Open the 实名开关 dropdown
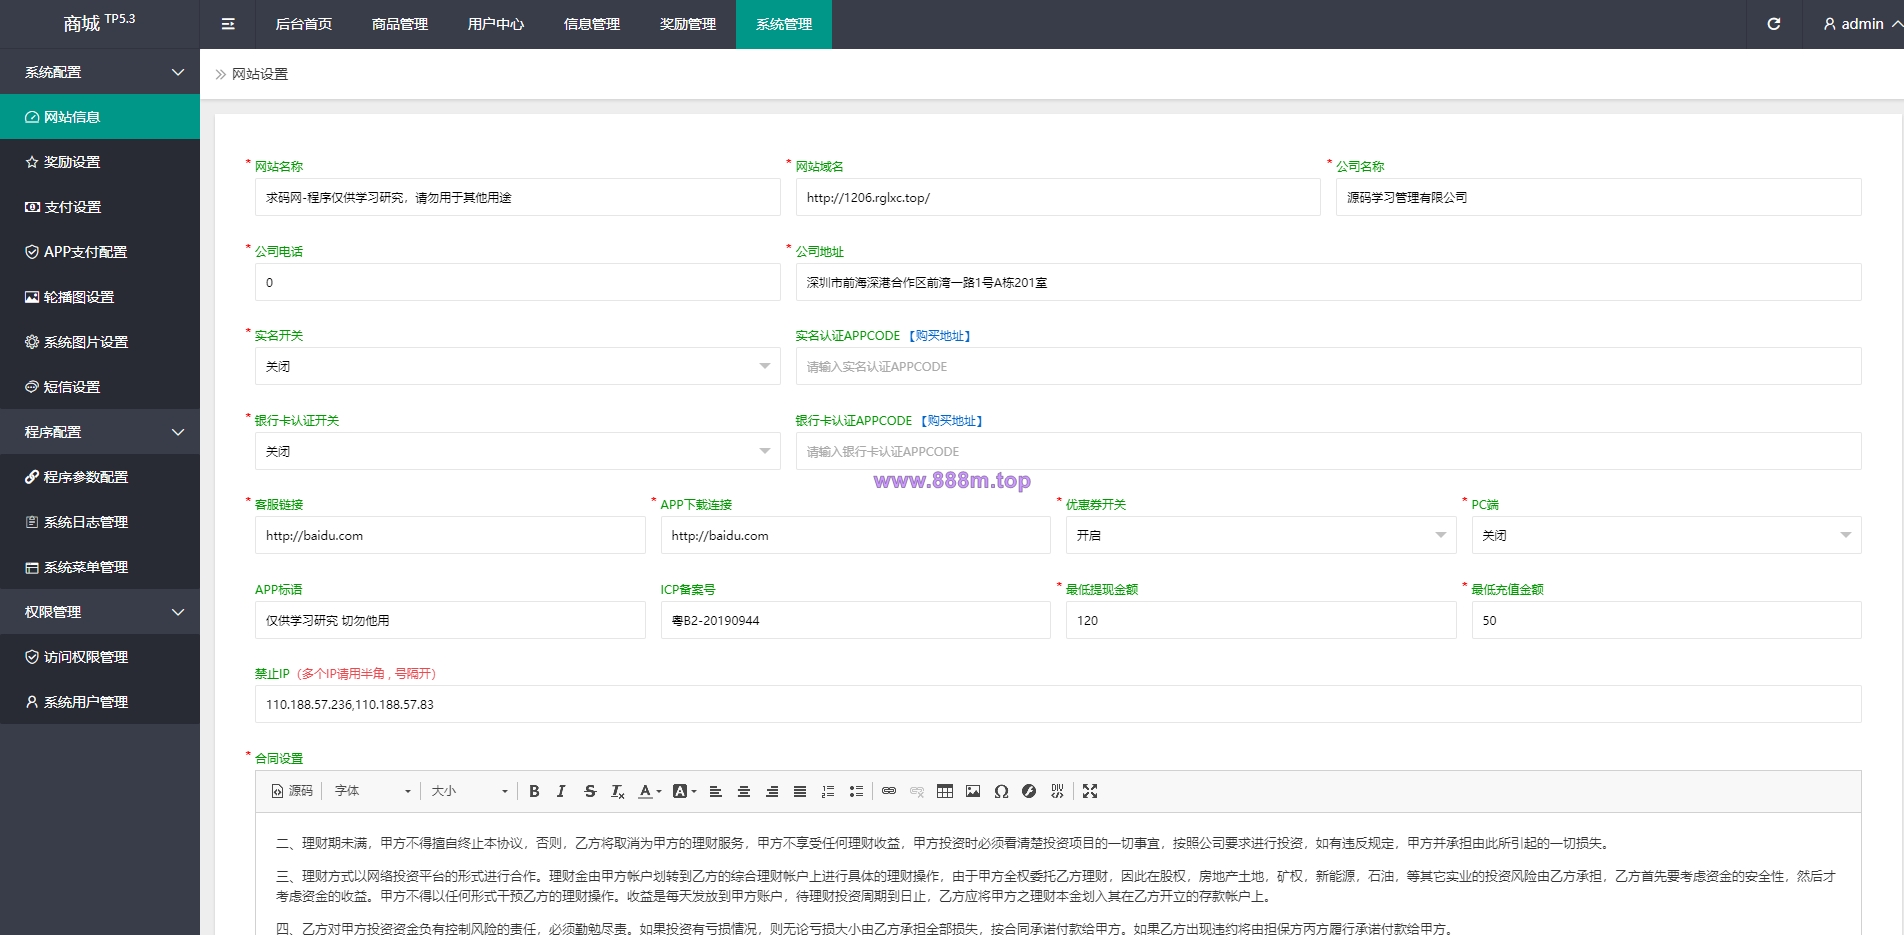This screenshot has height=935, width=1904. 518,366
